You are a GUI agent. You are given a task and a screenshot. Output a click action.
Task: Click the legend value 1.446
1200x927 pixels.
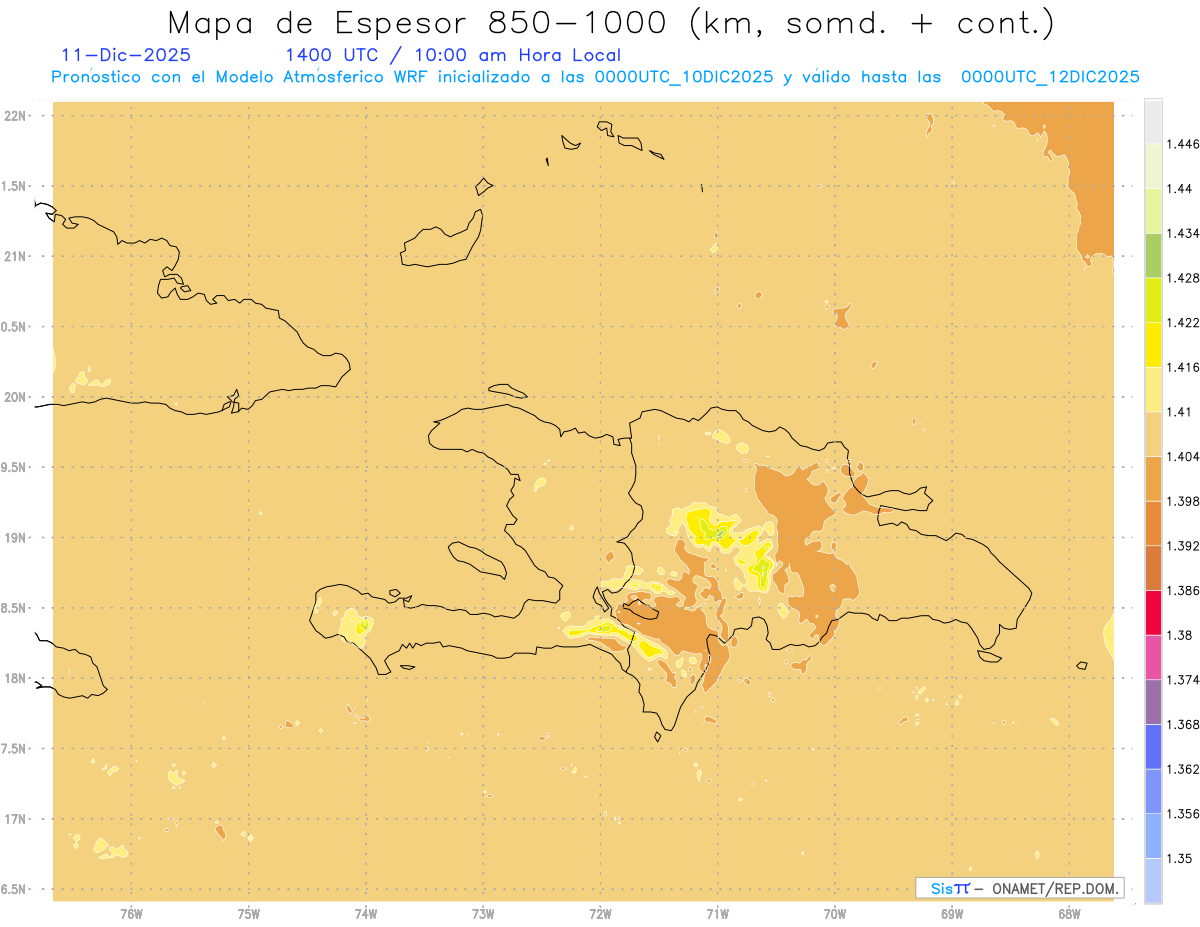(x=1183, y=144)
